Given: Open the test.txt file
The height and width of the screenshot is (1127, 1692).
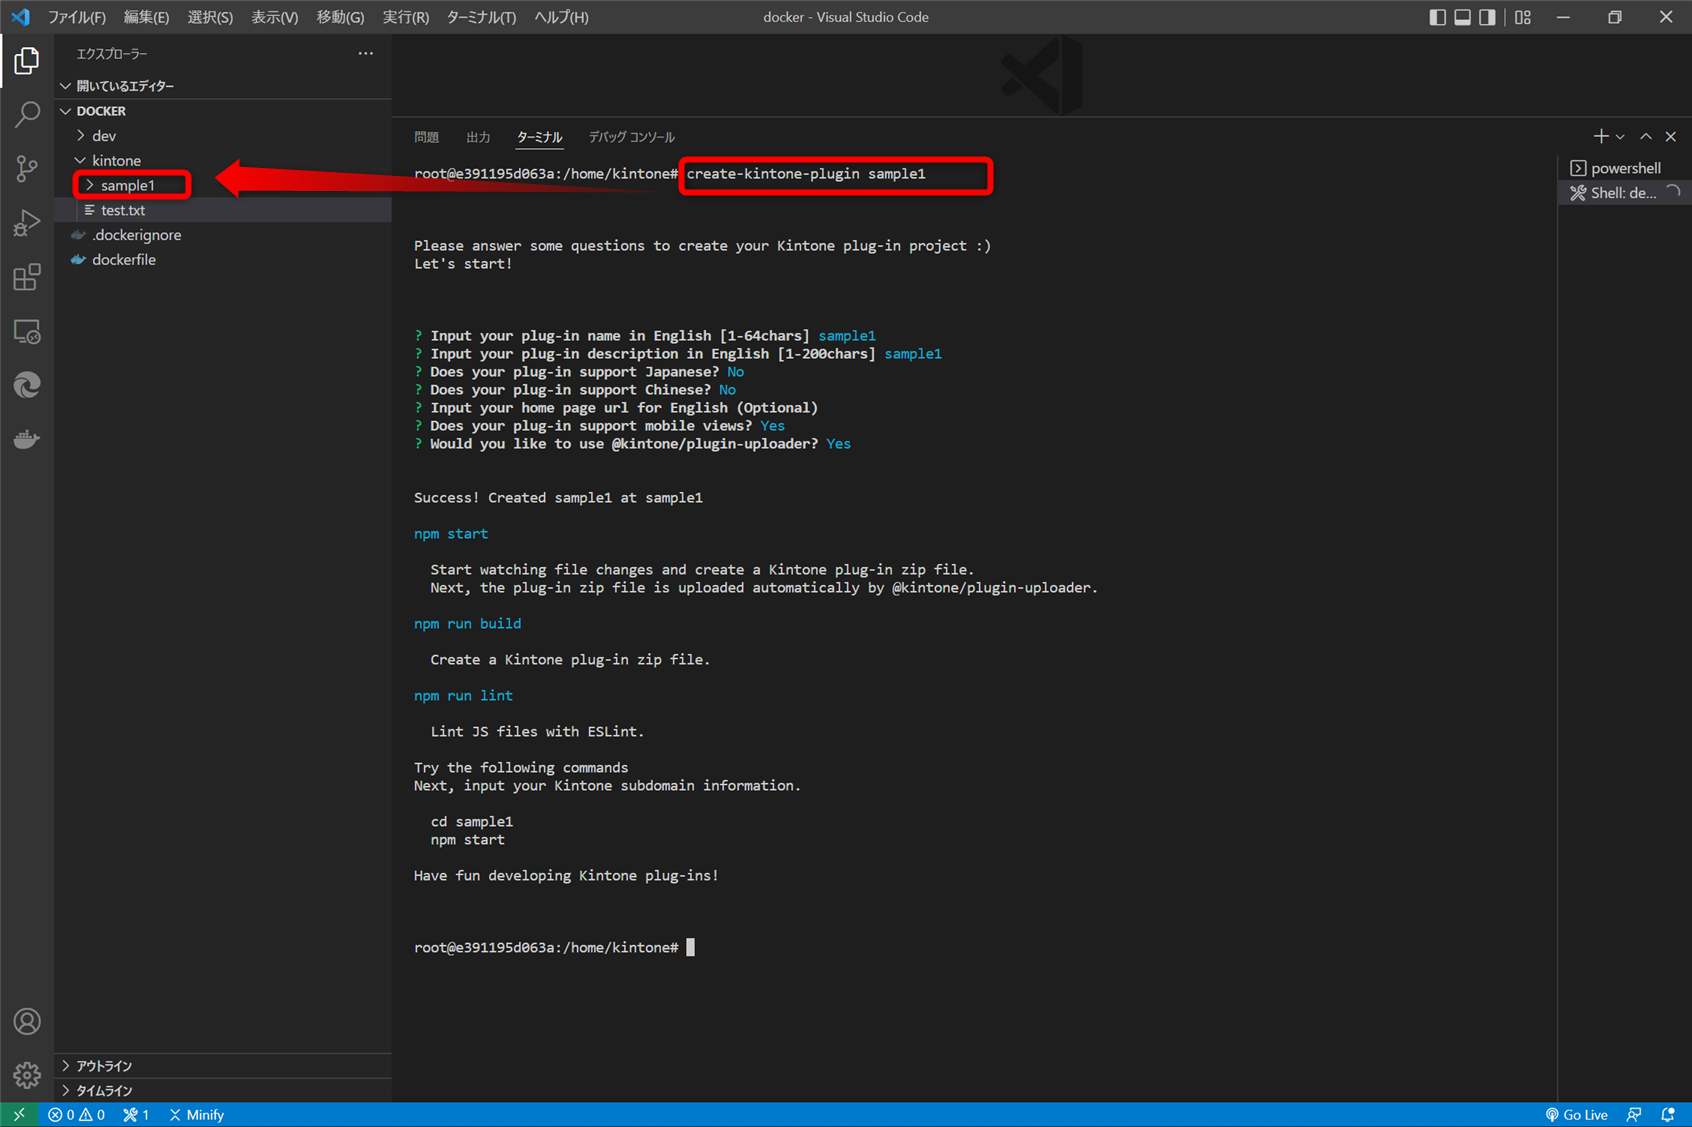Looking at the screenshot, I should pyautogui.click(x=223, y=210).
